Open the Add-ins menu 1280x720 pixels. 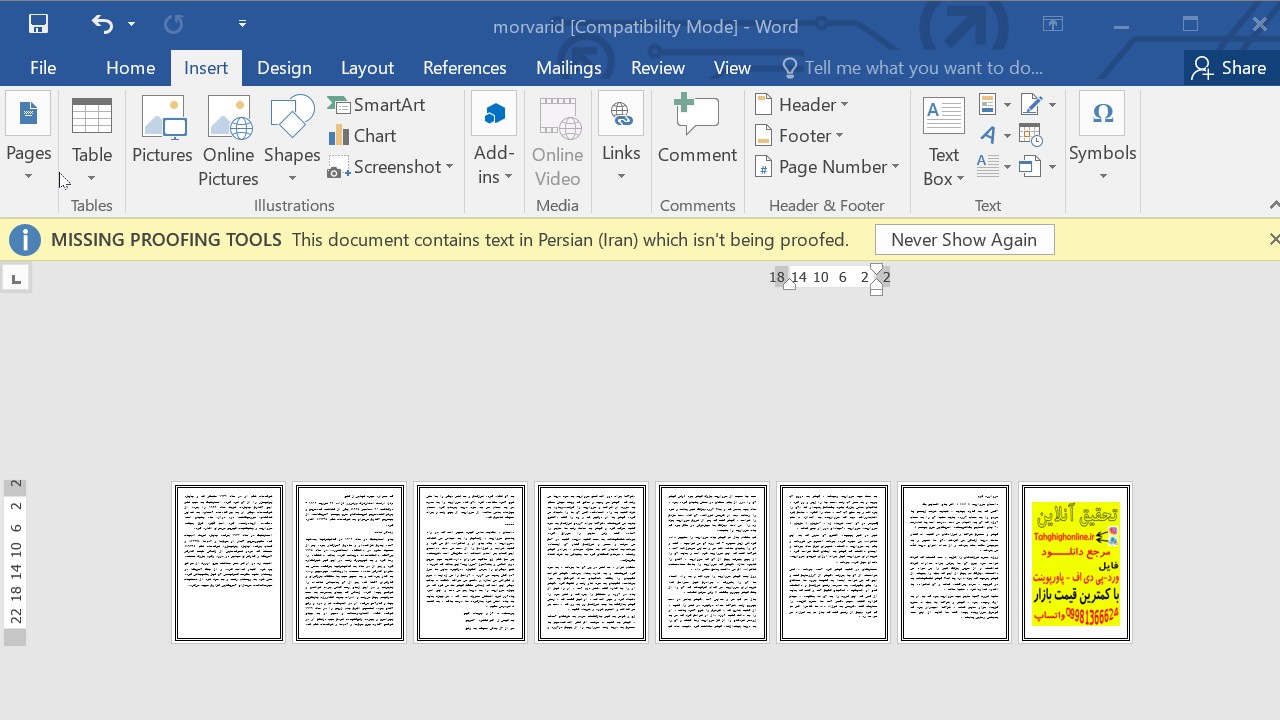tap(494, 140)
